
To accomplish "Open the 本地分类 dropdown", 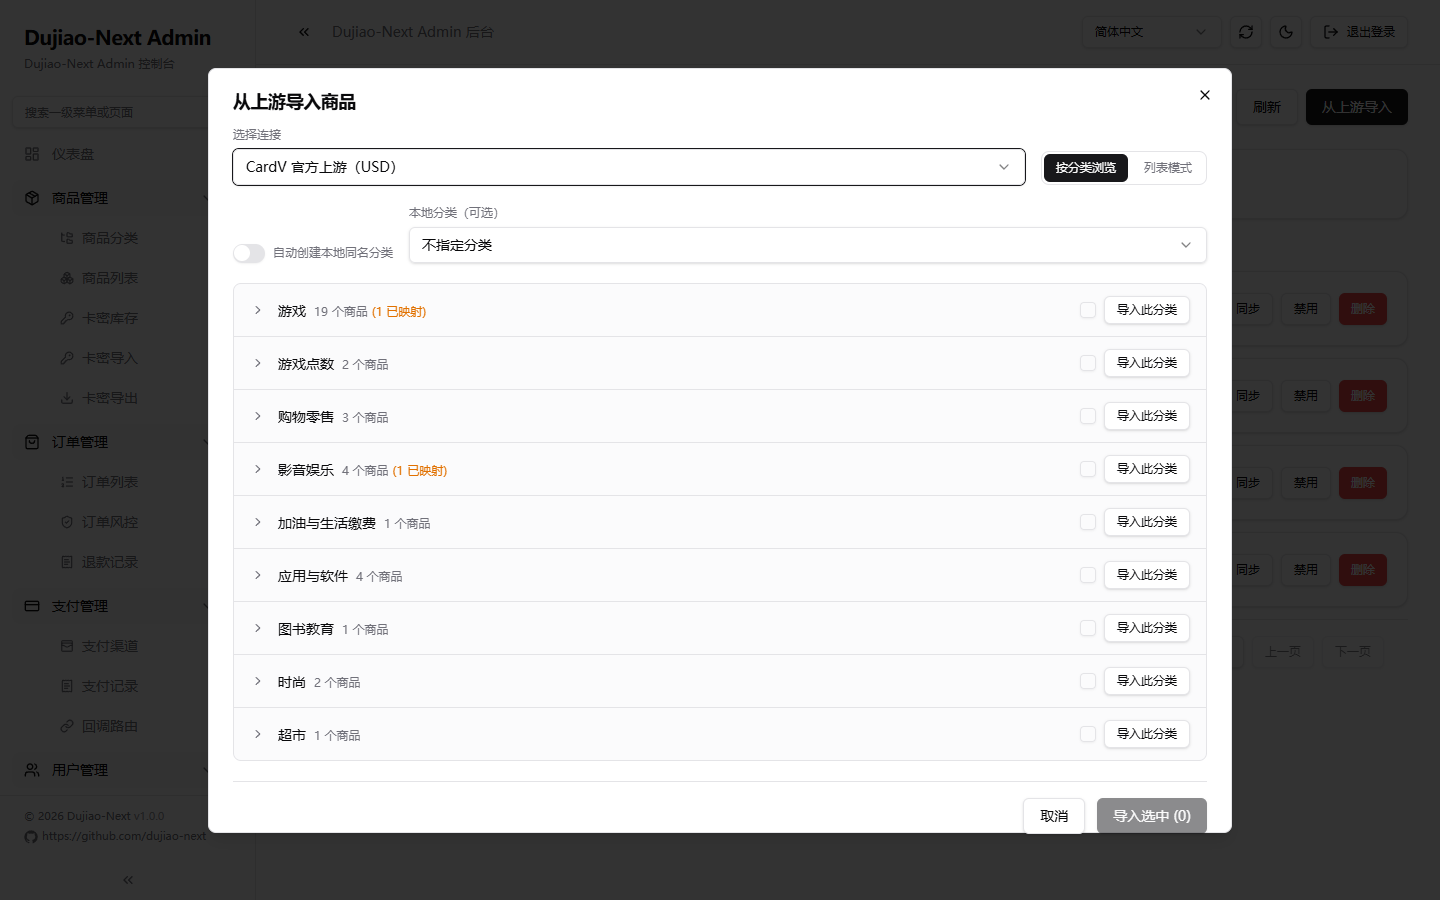I will (x=808, y=245).
